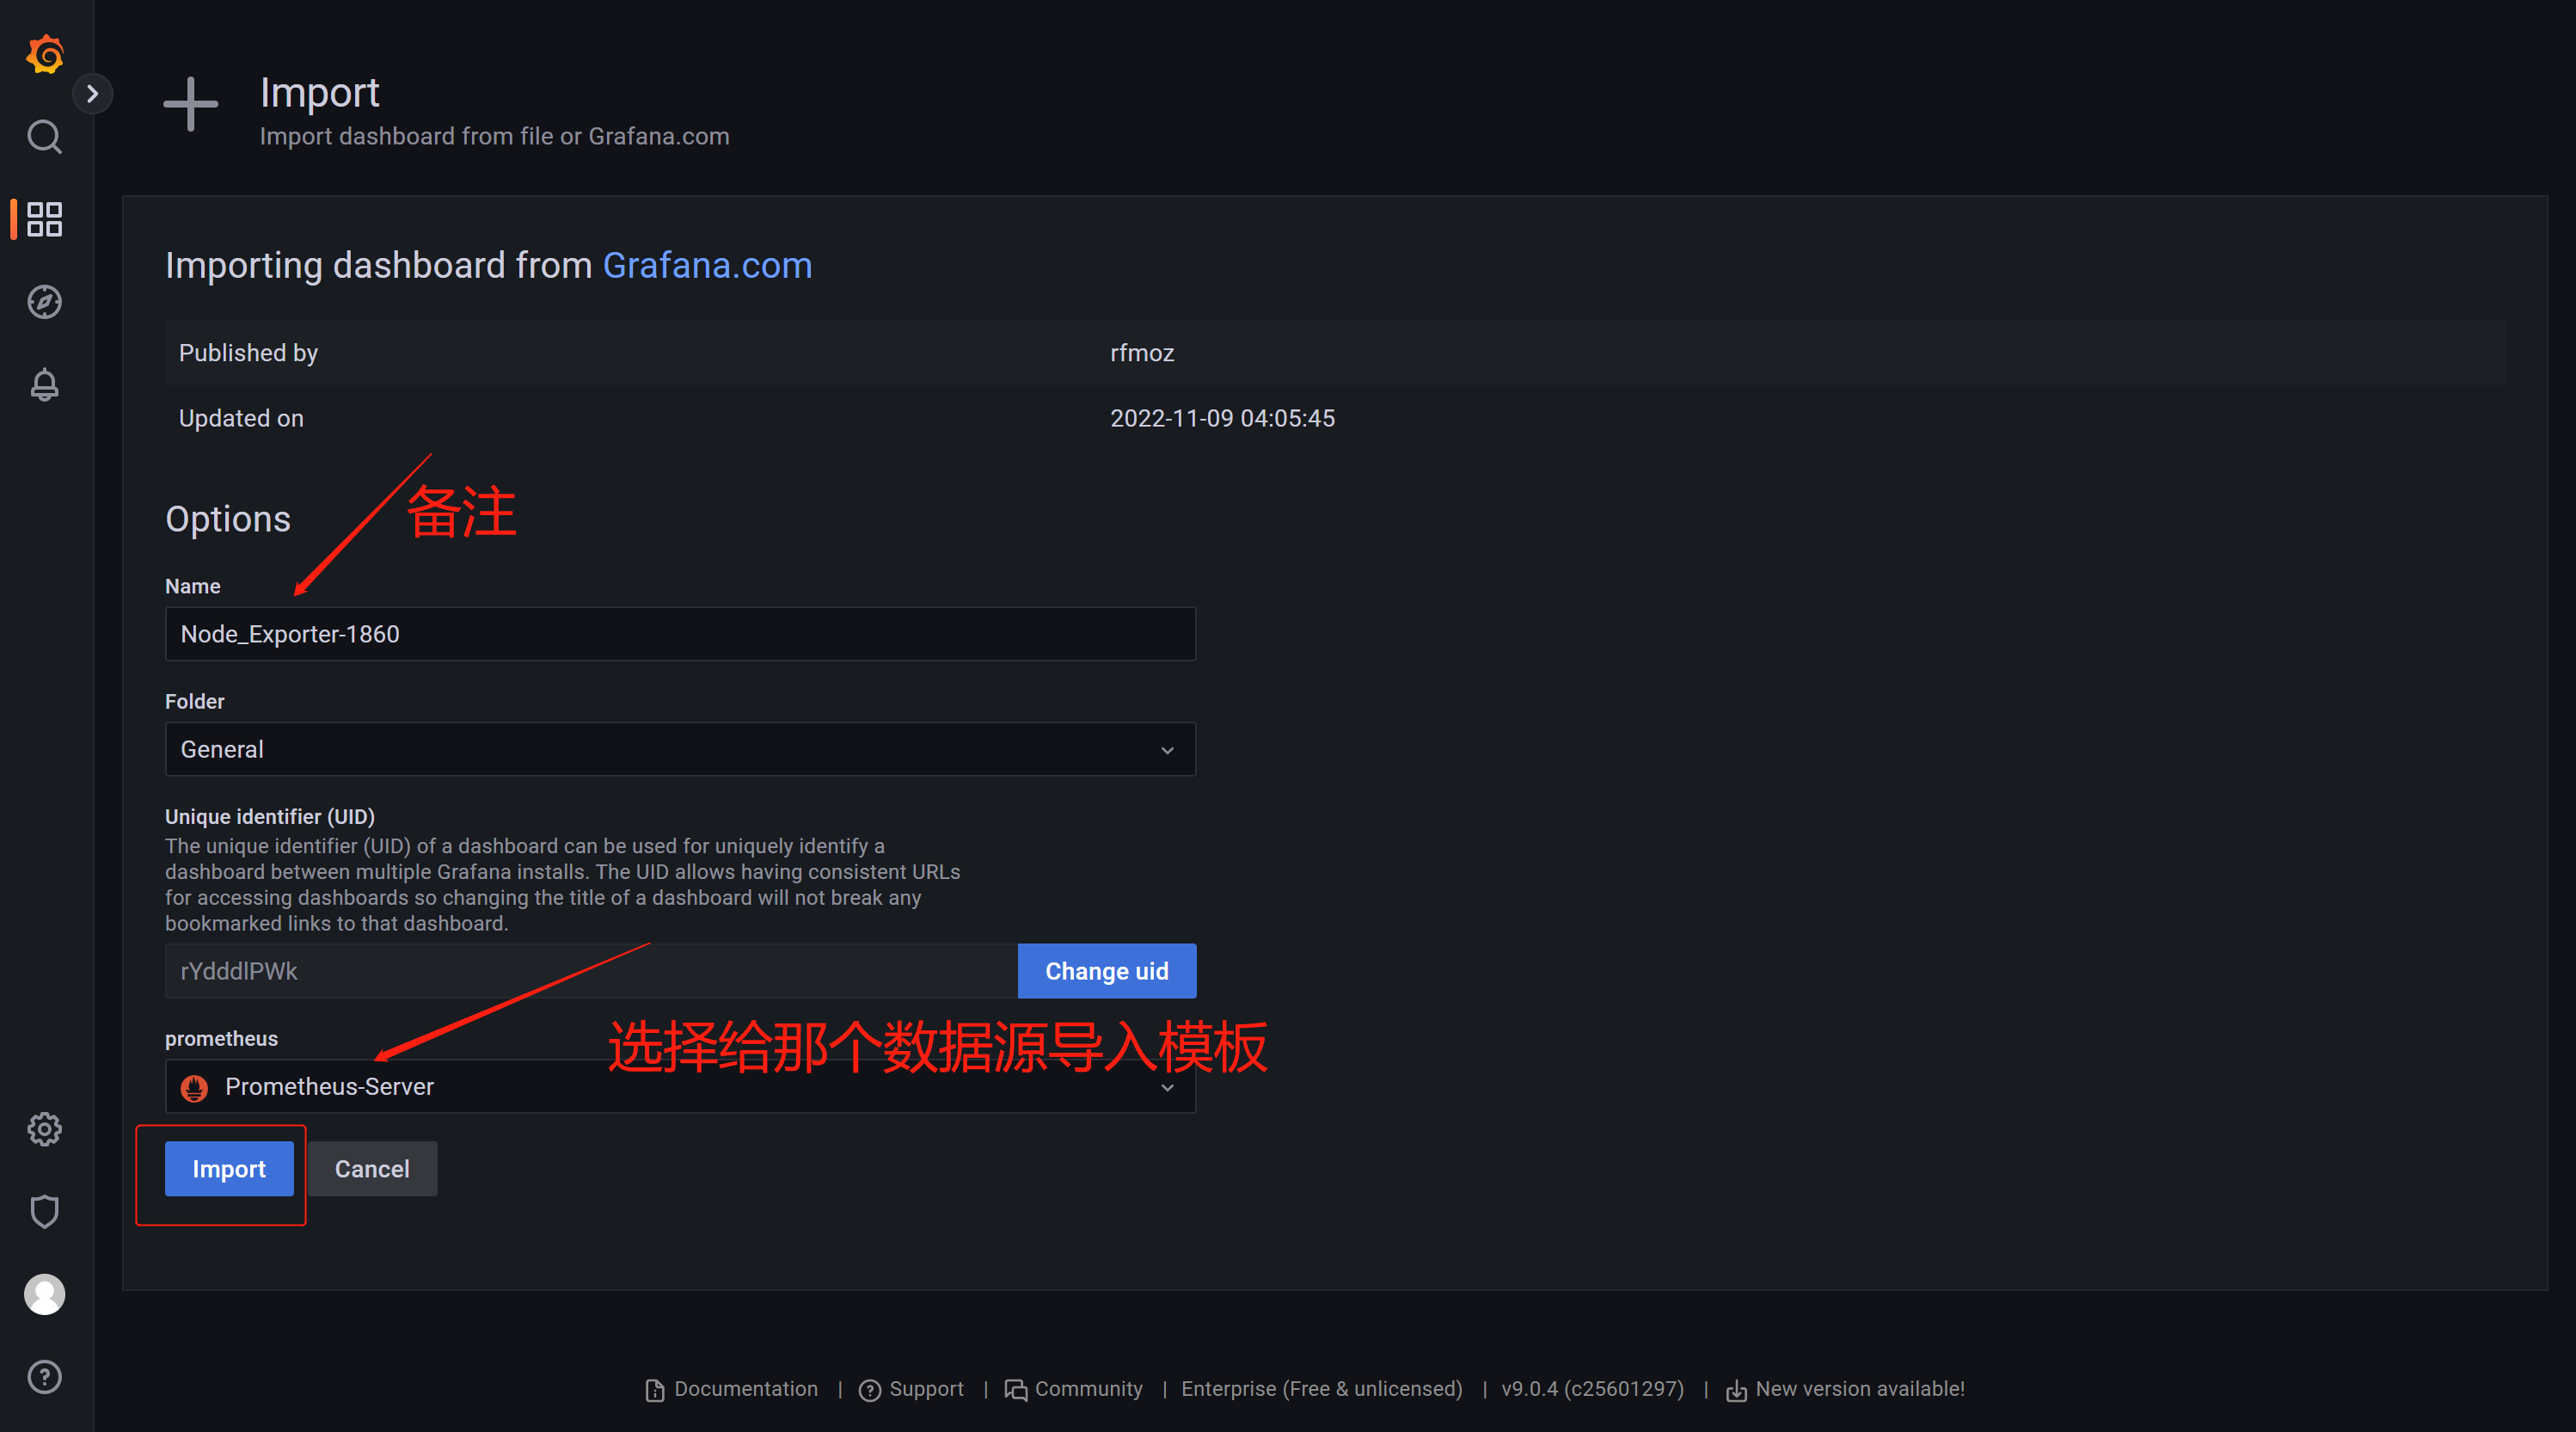Click the Support question icon in footer
2576x1432 pixels.
coord(870,1390)
